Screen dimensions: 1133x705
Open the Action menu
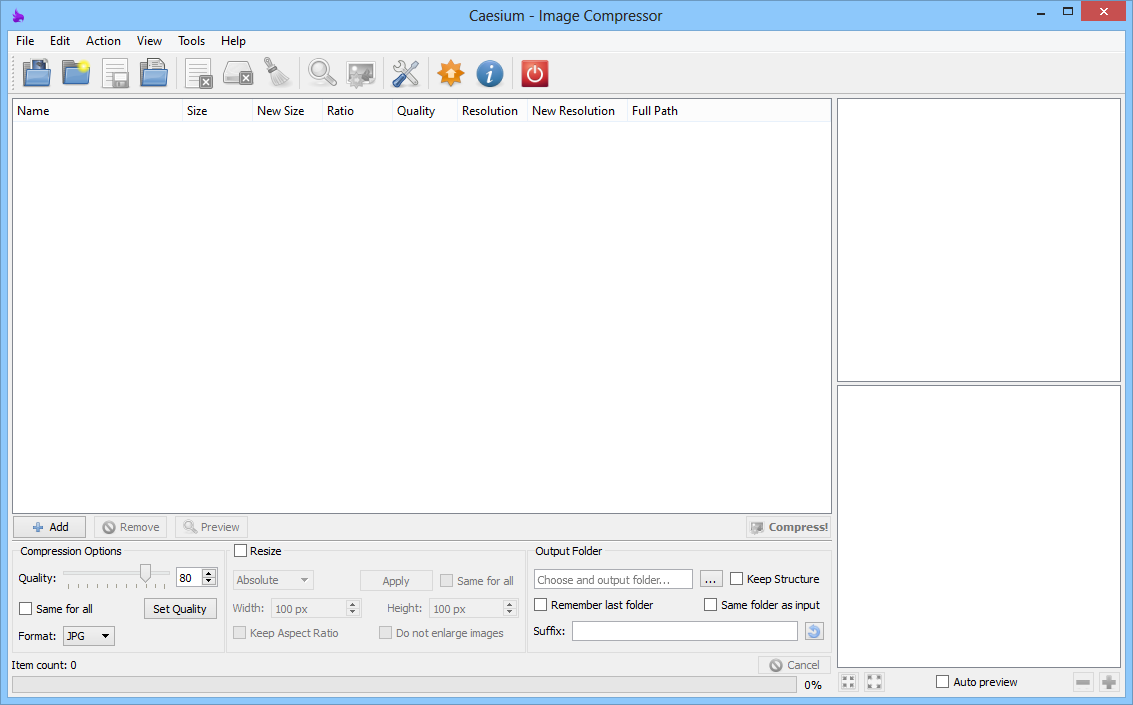click(103, 41)
